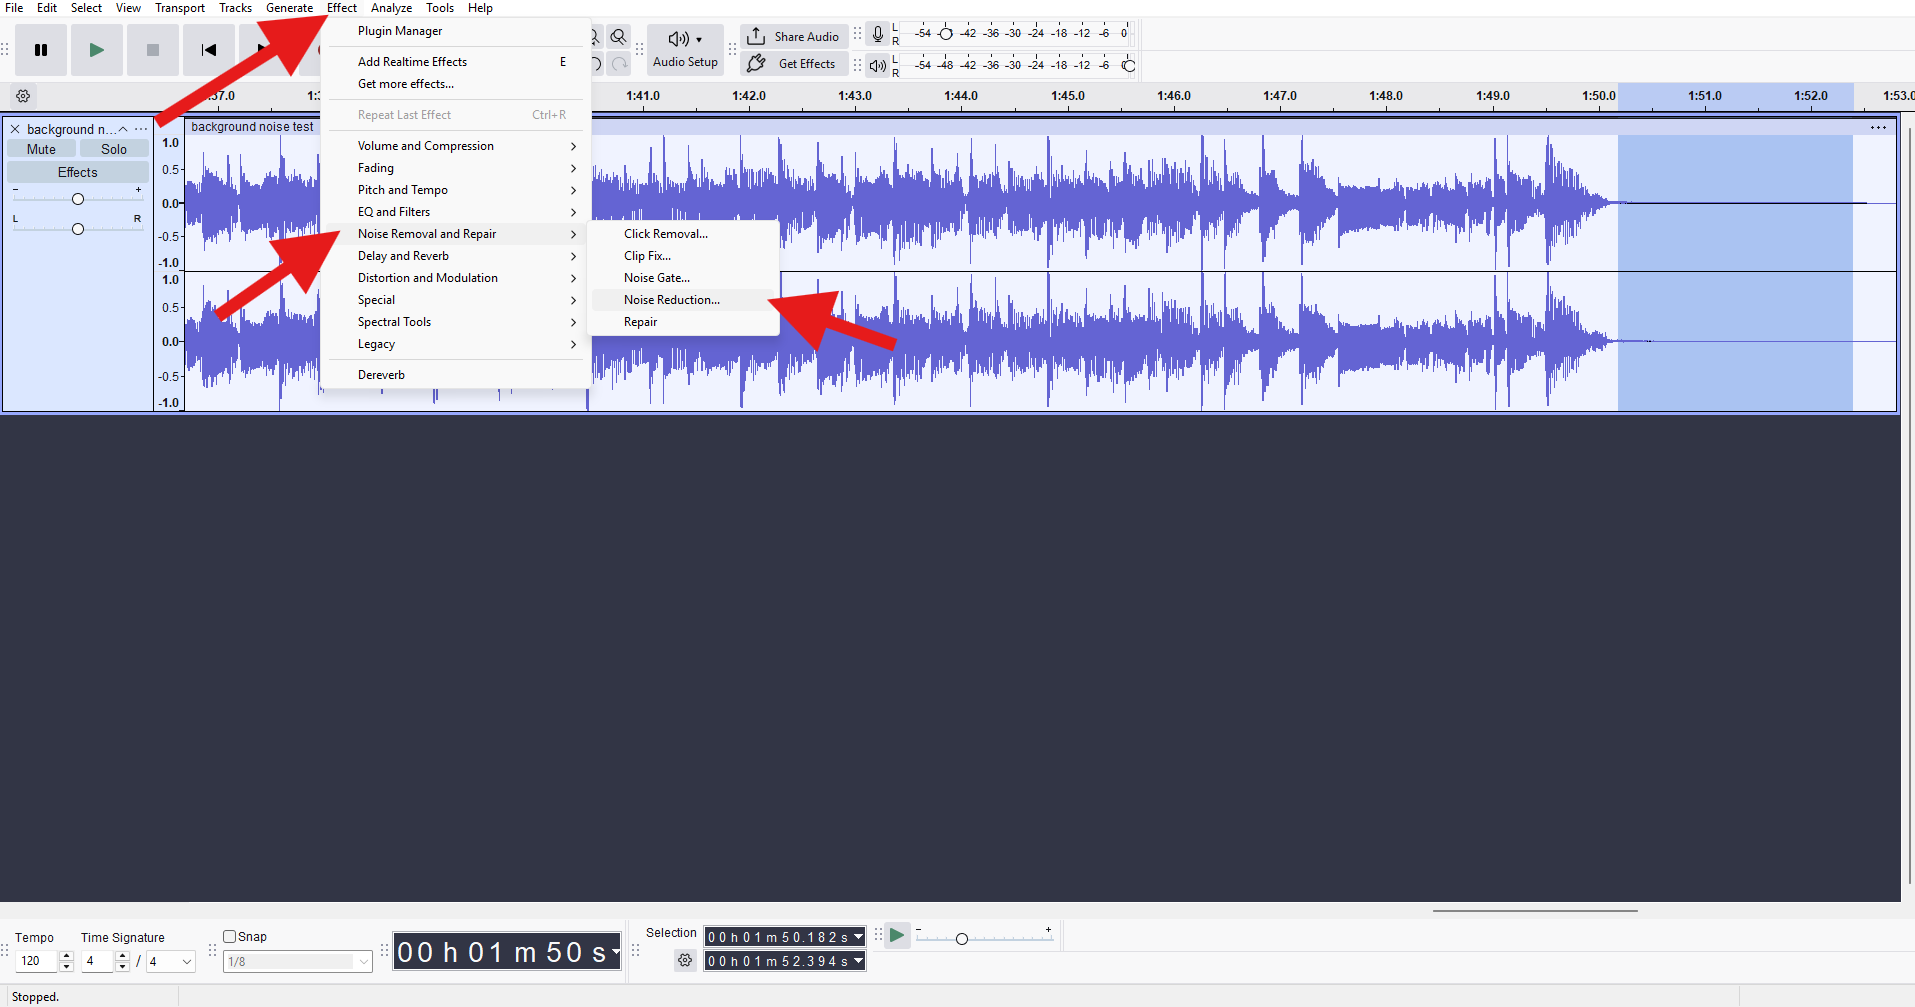Viewport: 1915px width, 1007px height.
Task: Click the Share Audio upload icon
Action: tap(756, 36)
